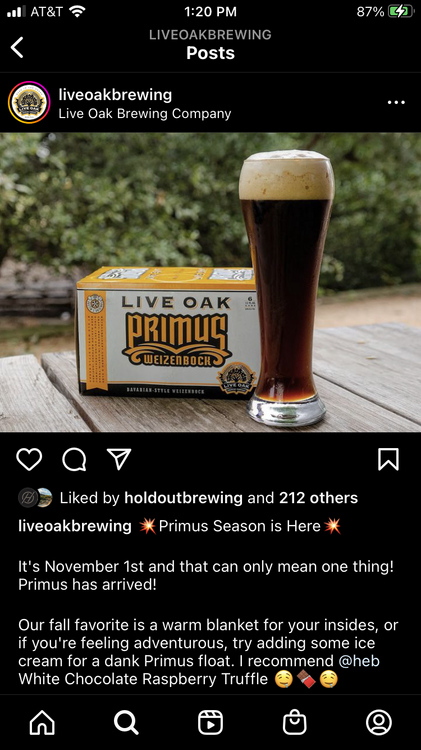
Task: Open comments with the speech bubble icon
Action: pyautogui.click(x=74, y=460)
